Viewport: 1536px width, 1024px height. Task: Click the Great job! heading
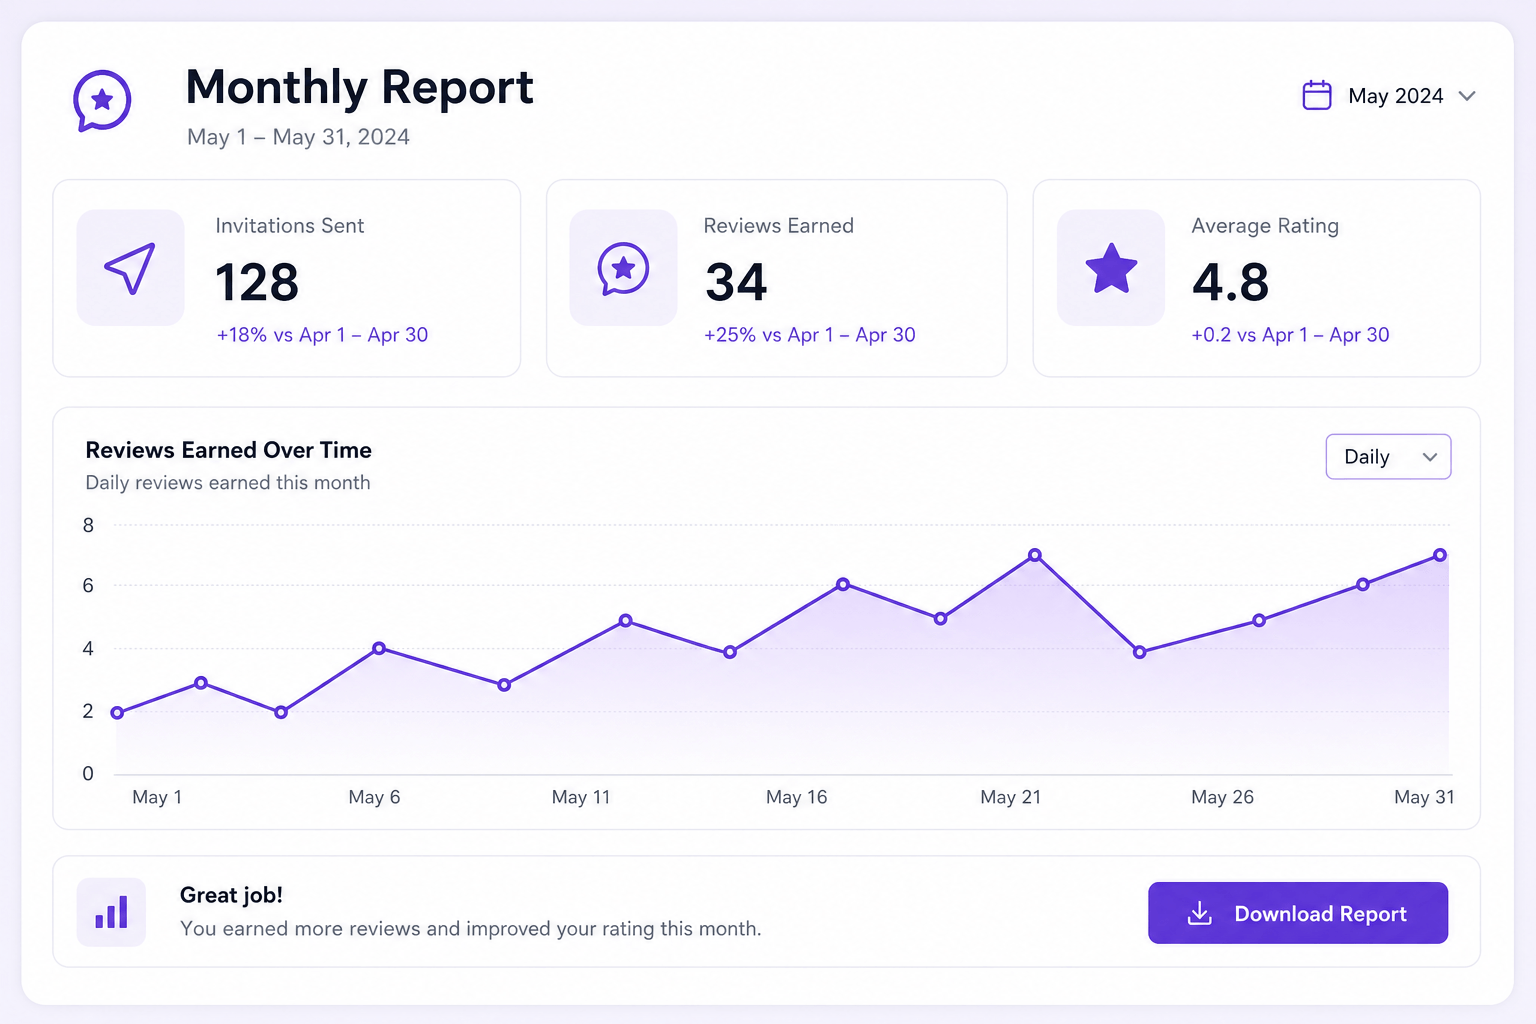[x=231, y=895]
